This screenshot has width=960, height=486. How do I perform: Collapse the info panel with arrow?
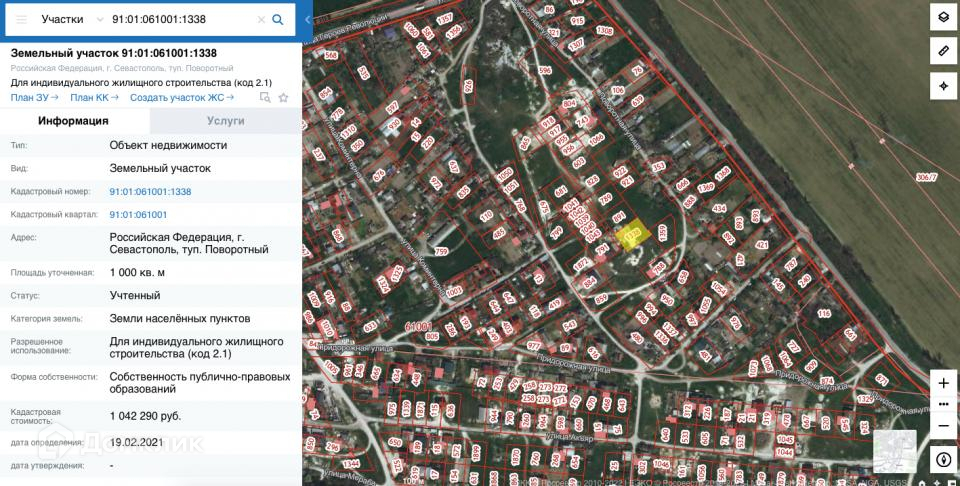tap(307, 20)
